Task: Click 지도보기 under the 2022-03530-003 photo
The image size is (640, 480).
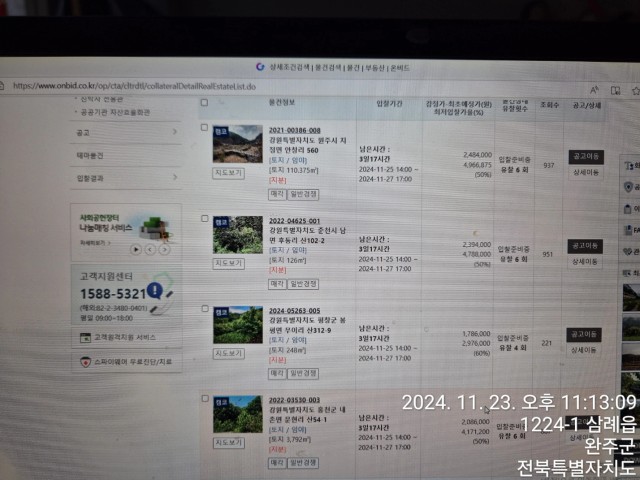Action: click(x=229, y=442)
